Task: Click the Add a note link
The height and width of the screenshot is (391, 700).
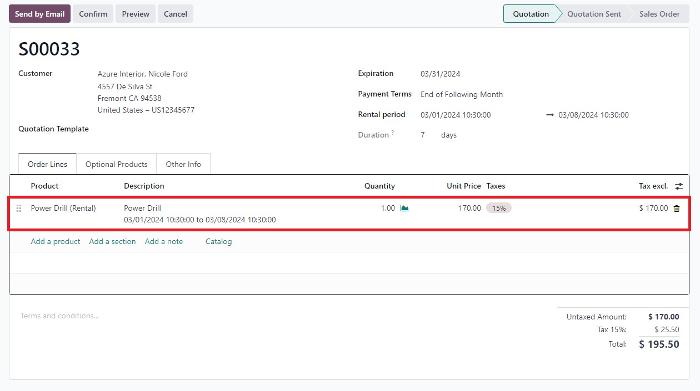Action: [x=163, y=241]
